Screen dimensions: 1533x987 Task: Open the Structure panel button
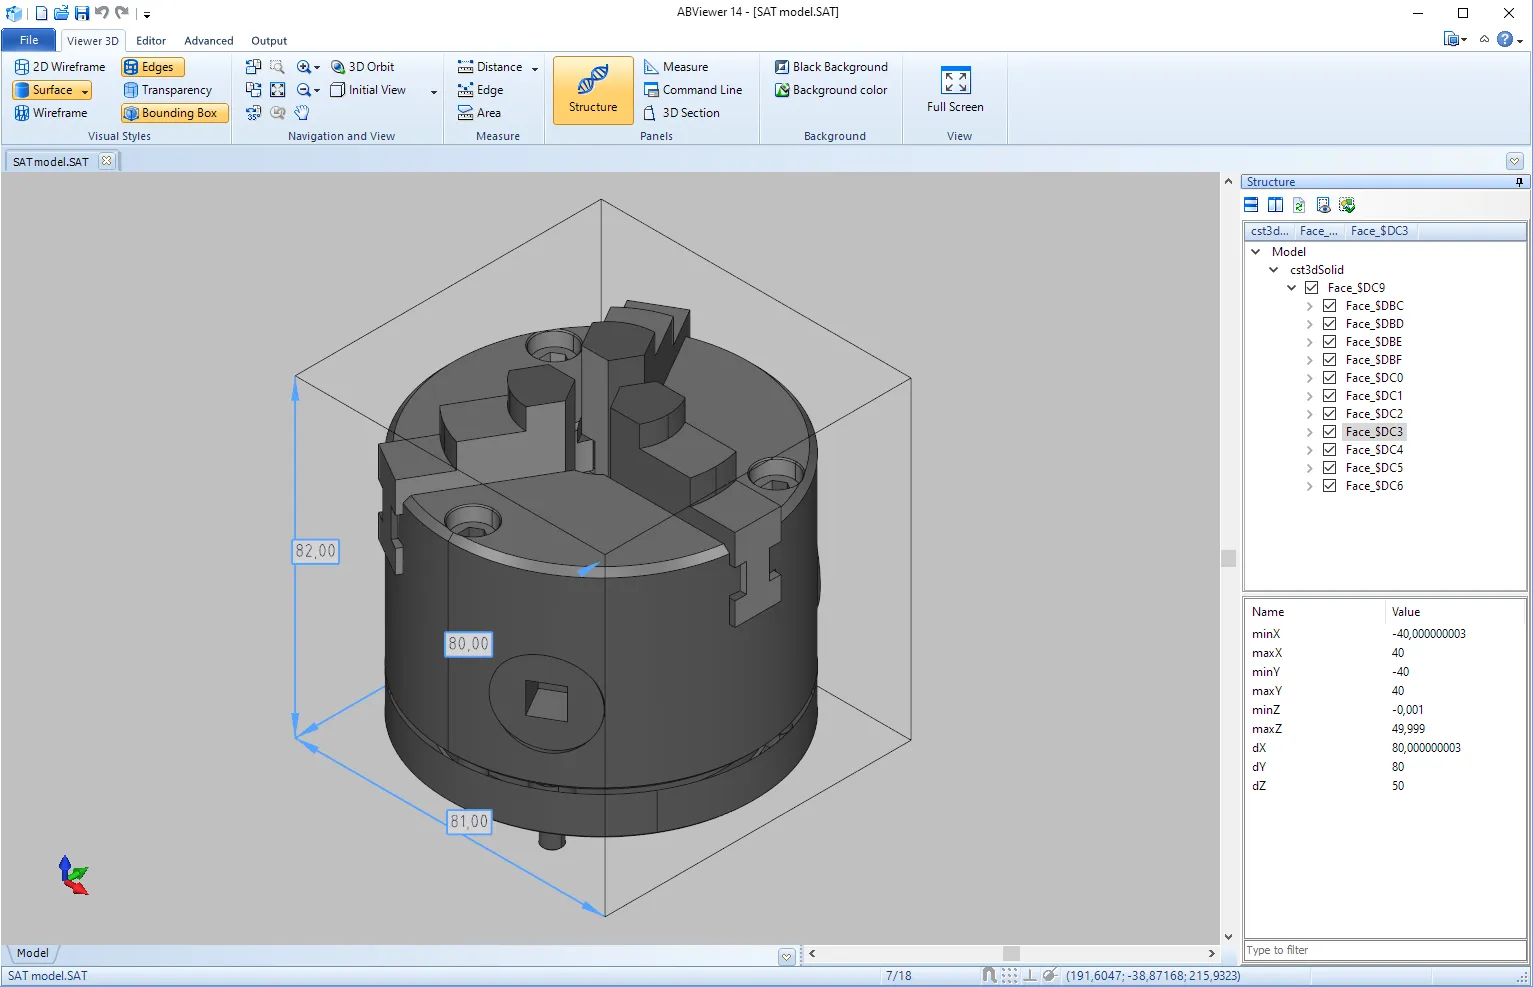[593, 90]
